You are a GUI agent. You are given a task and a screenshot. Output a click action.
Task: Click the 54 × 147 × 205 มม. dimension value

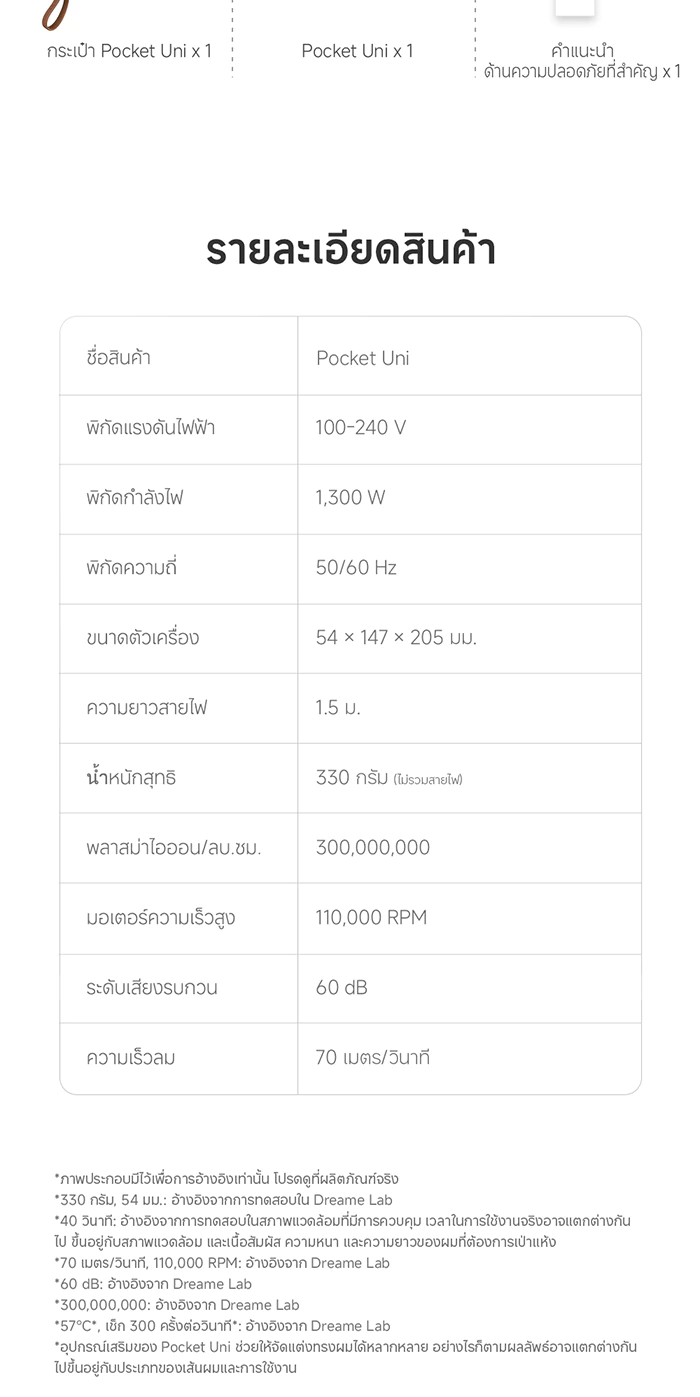coord(396,638)
